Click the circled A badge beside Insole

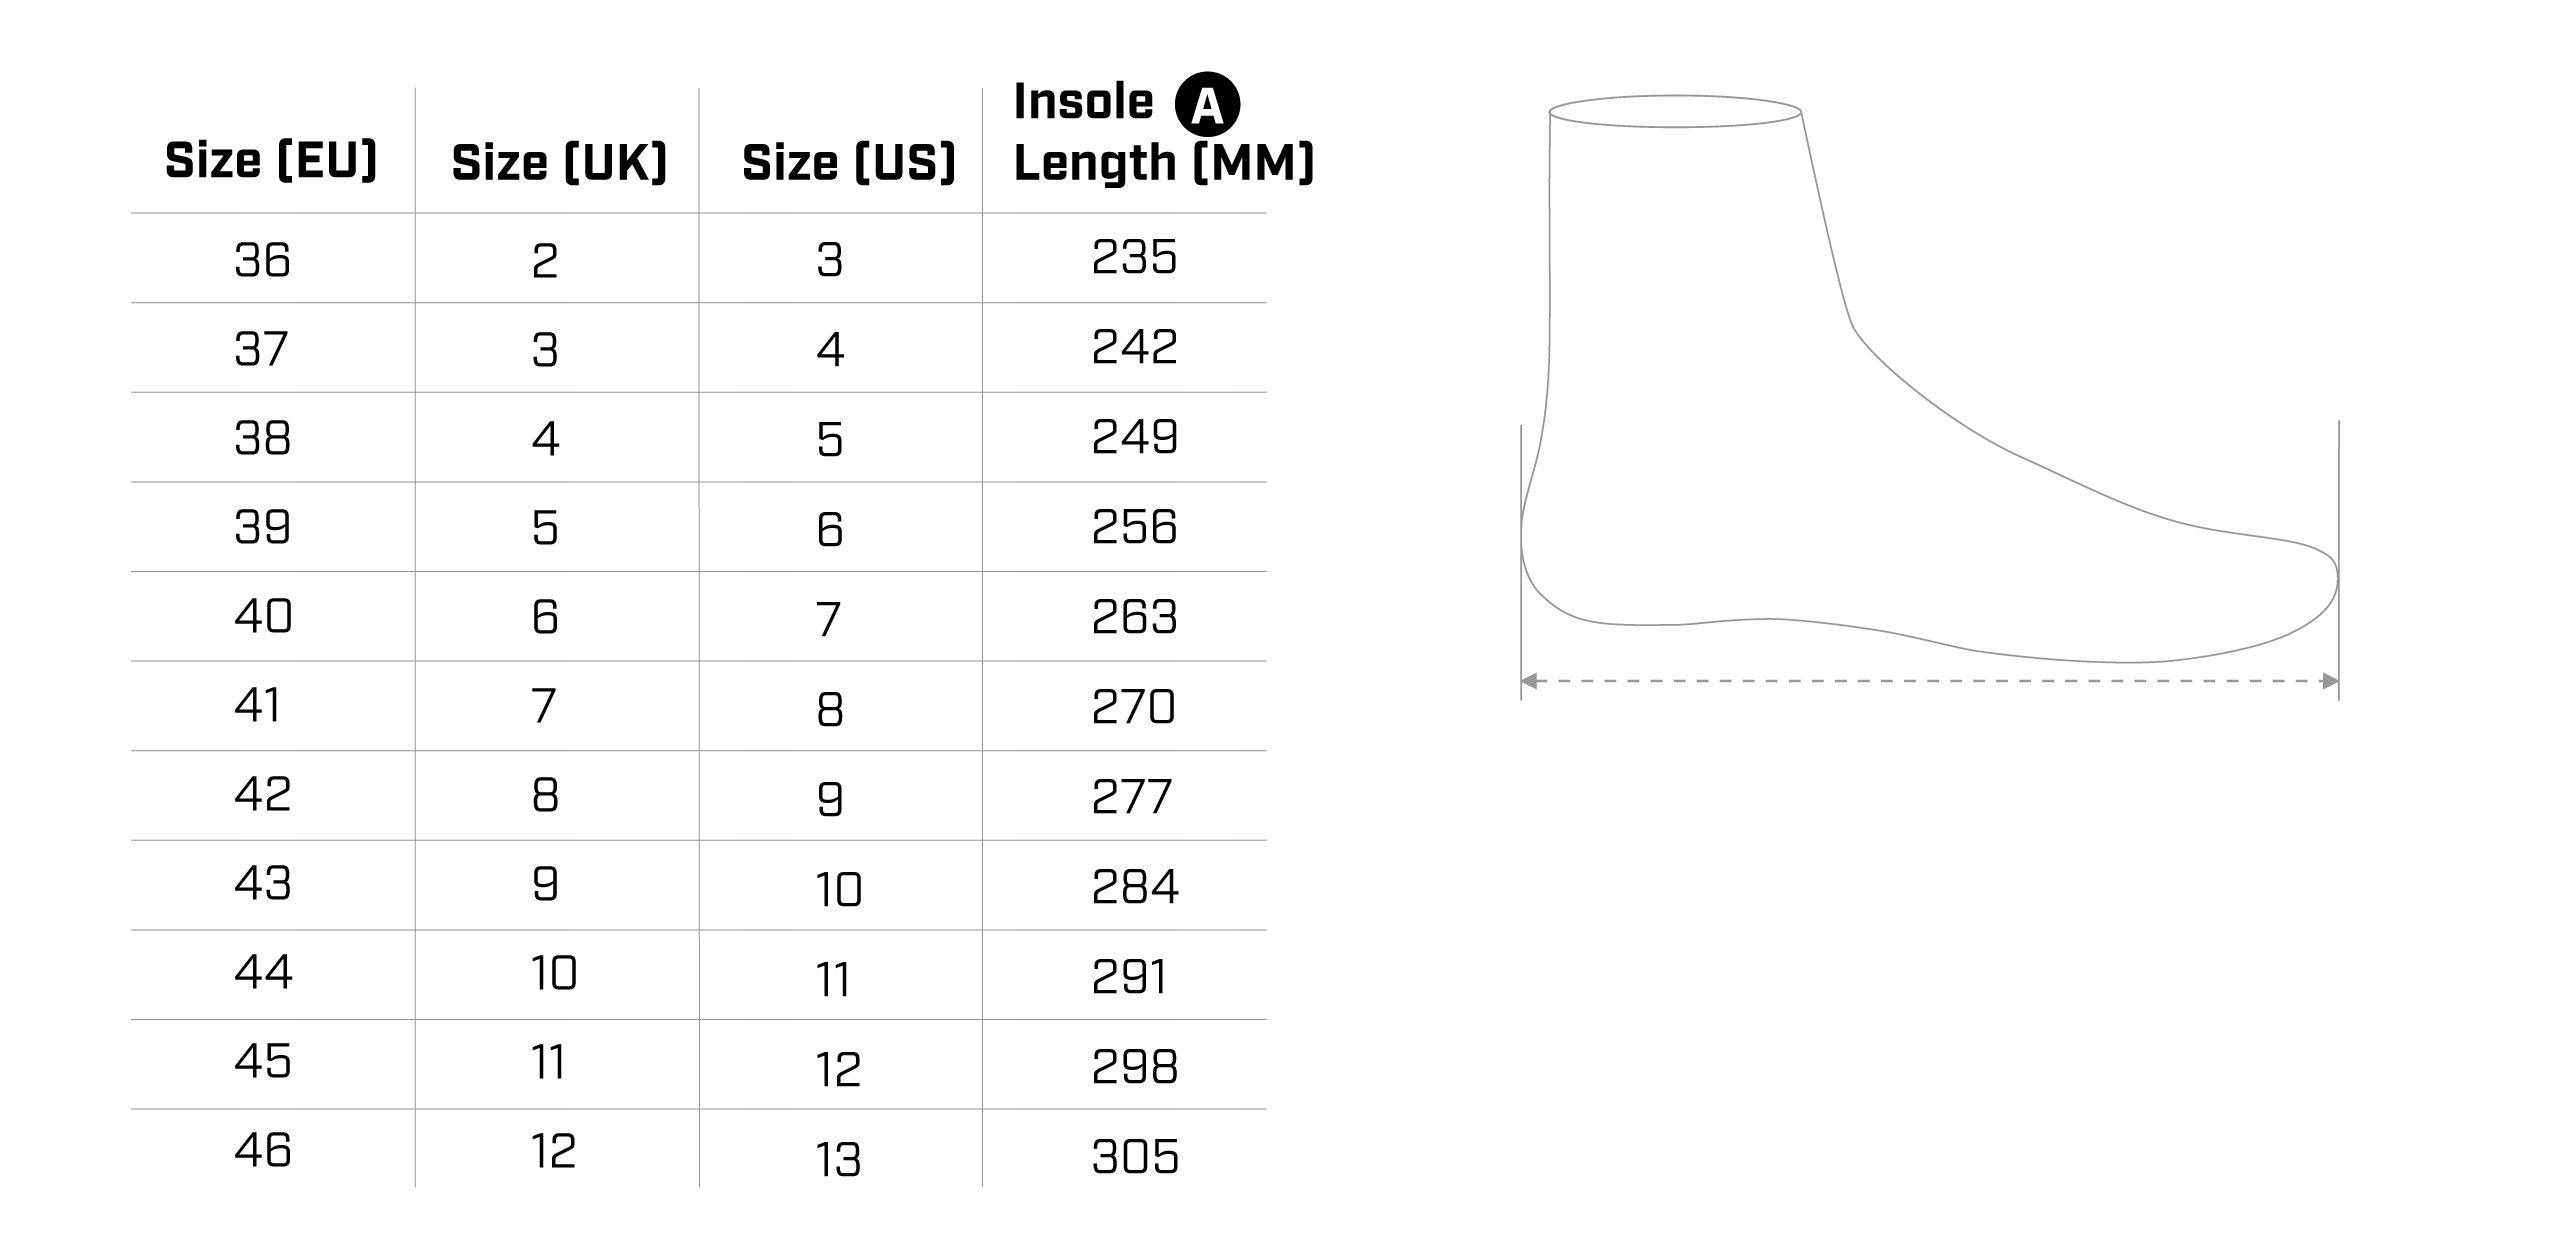tap(1207, 104)
